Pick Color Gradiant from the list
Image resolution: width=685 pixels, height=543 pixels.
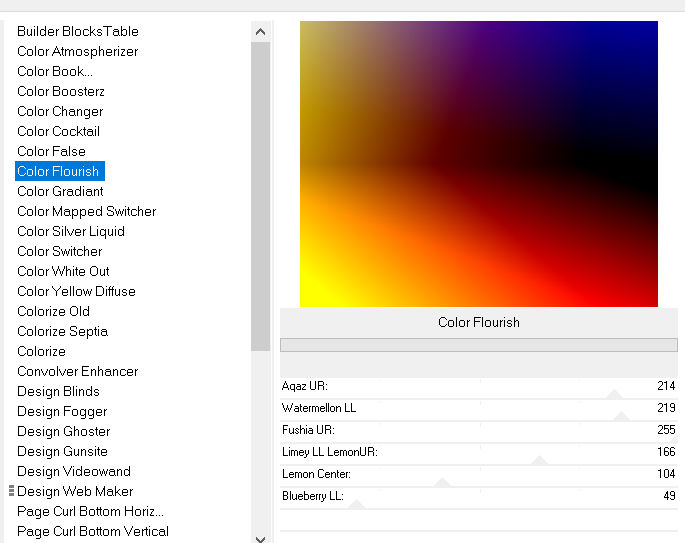pos(60,191)
